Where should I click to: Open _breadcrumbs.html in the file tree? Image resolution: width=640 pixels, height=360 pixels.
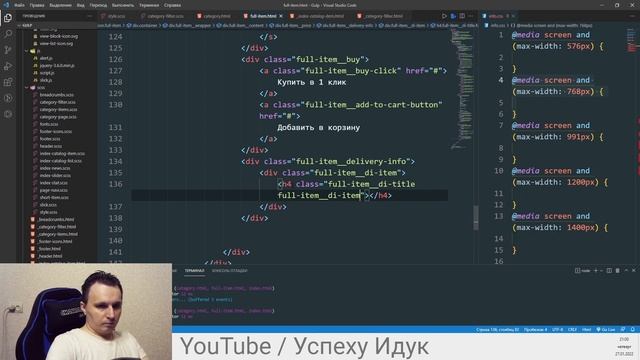[x=56, y=220]
